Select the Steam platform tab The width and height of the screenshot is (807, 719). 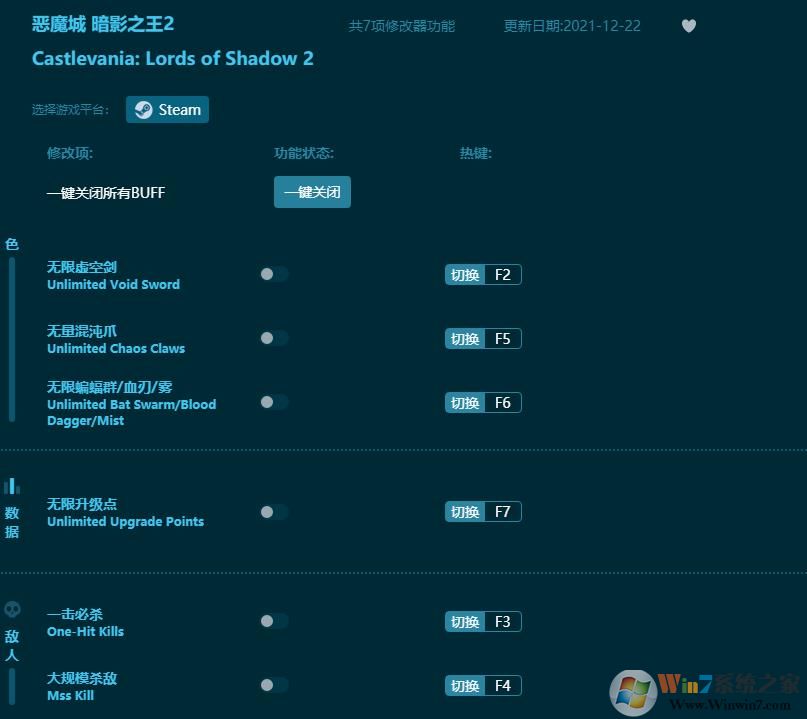click(167, 110)
